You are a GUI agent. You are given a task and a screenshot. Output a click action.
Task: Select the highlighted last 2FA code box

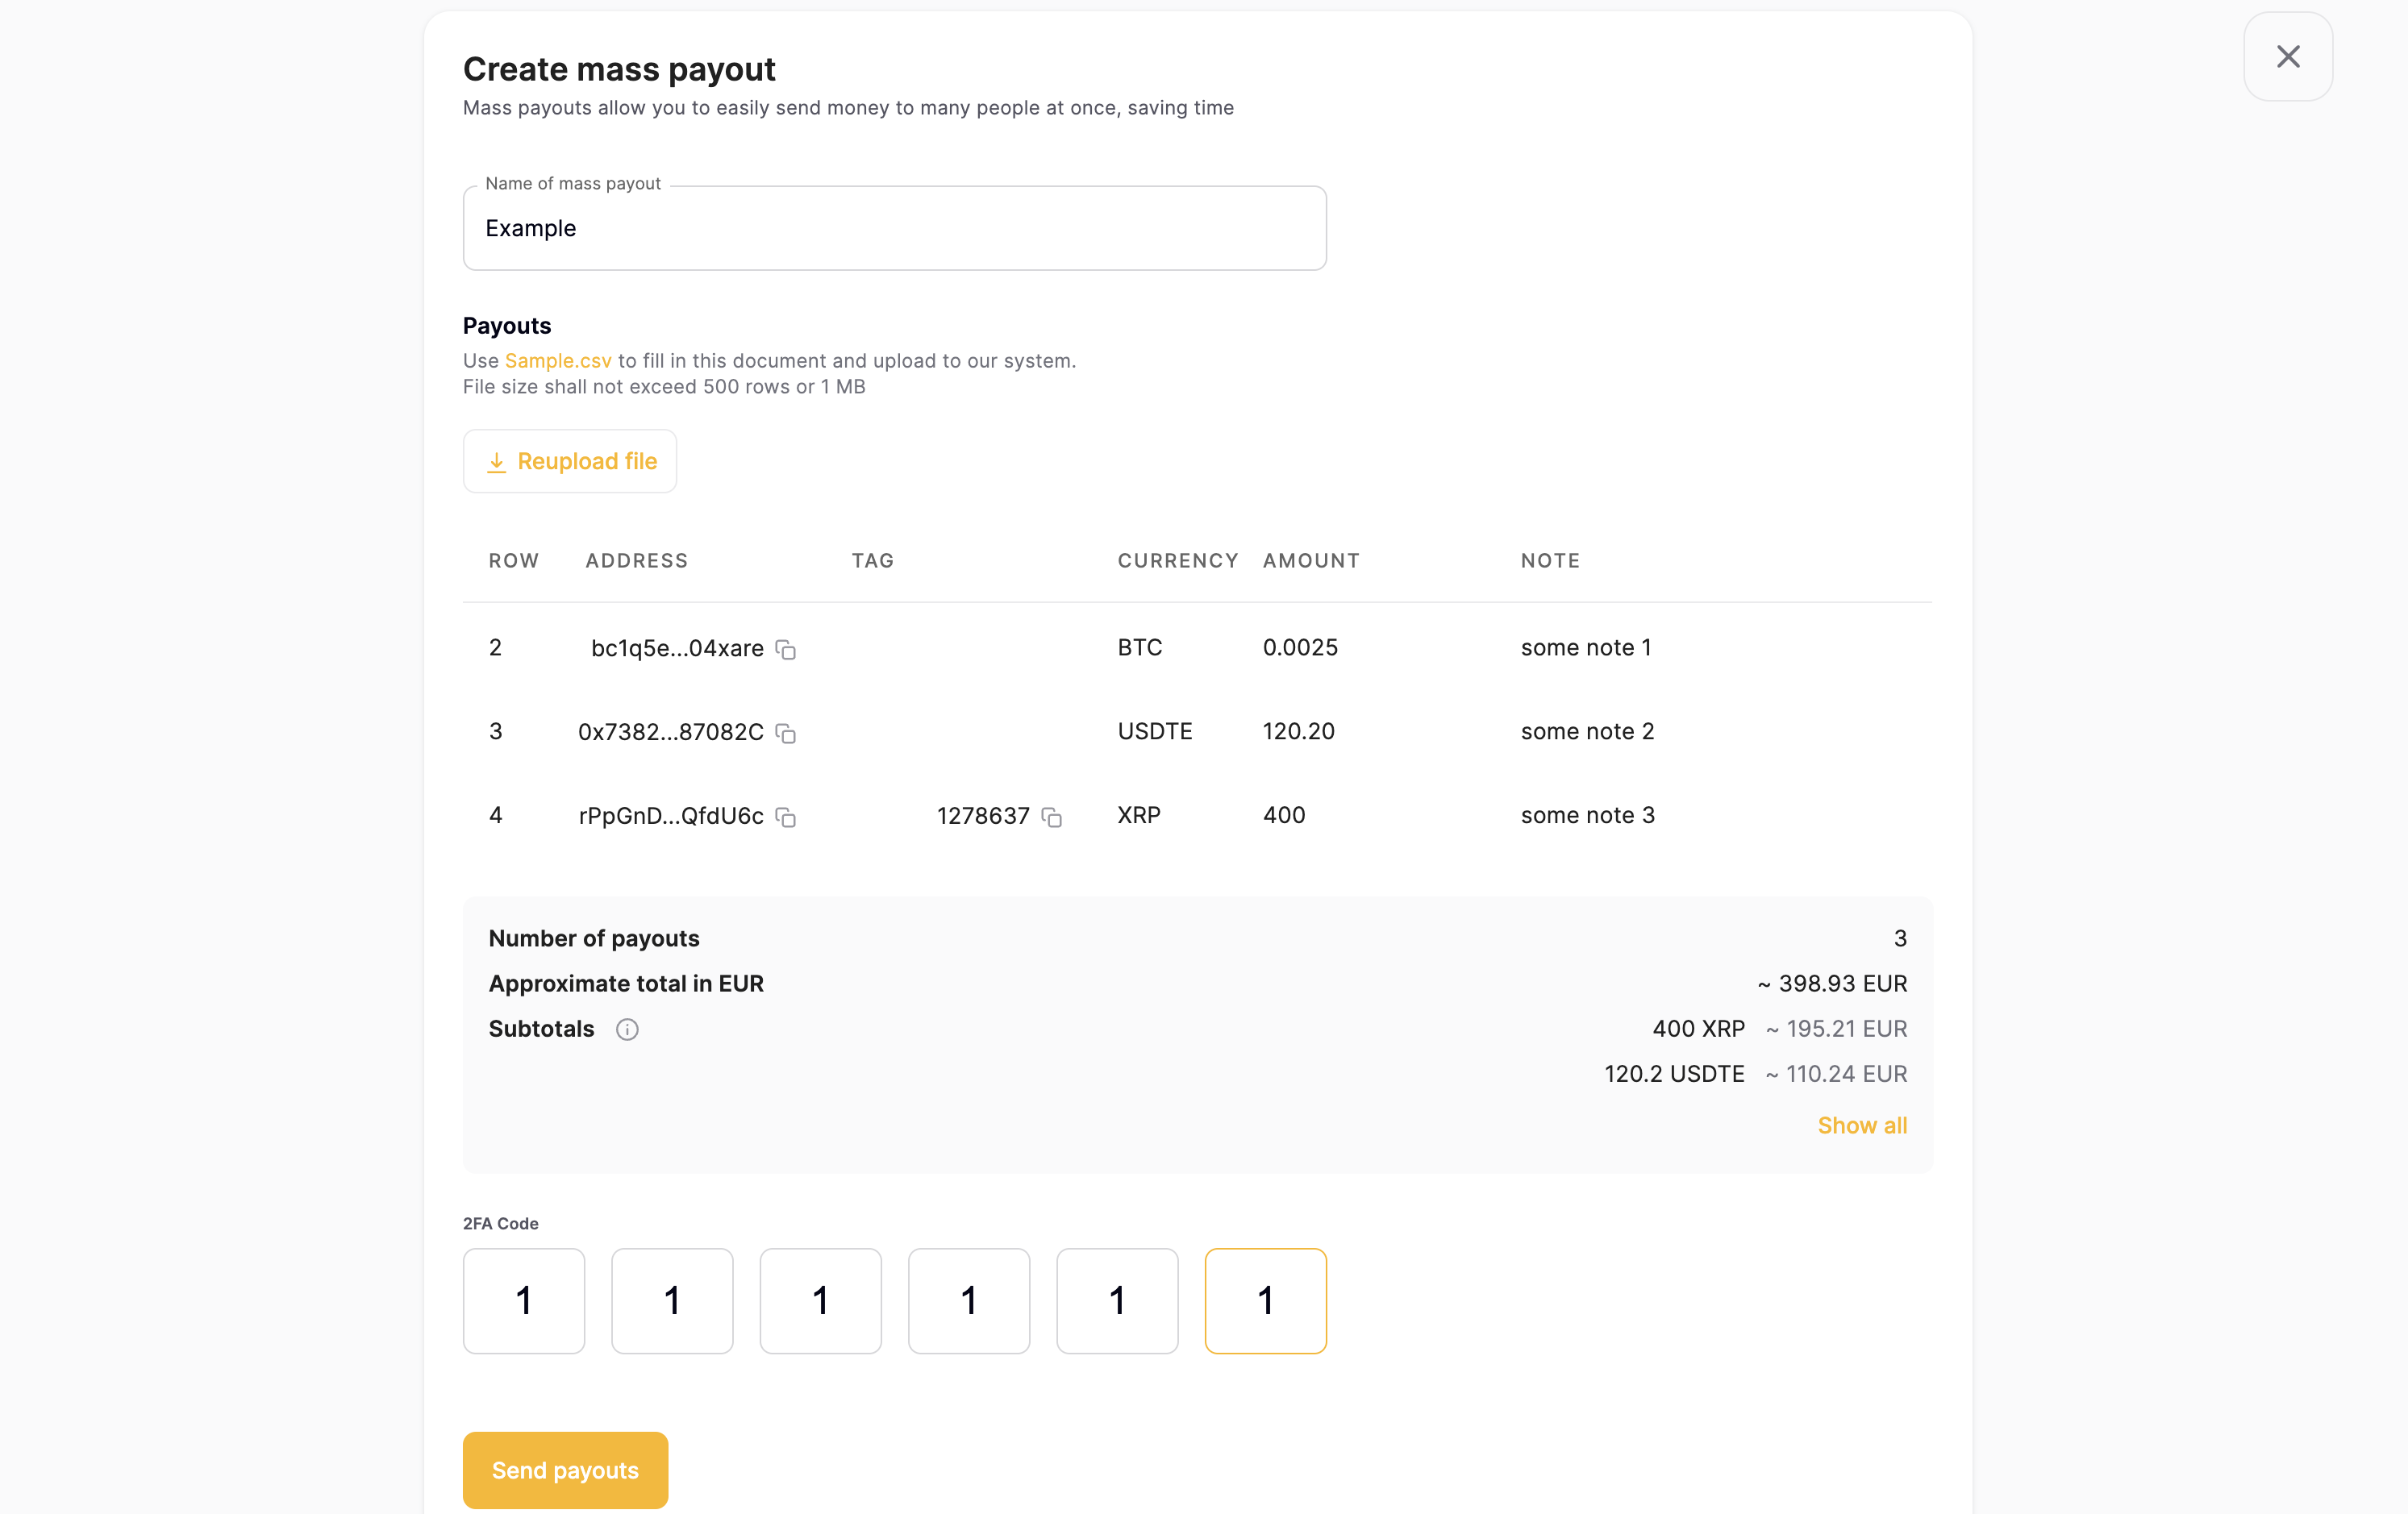point(1265,1300)
